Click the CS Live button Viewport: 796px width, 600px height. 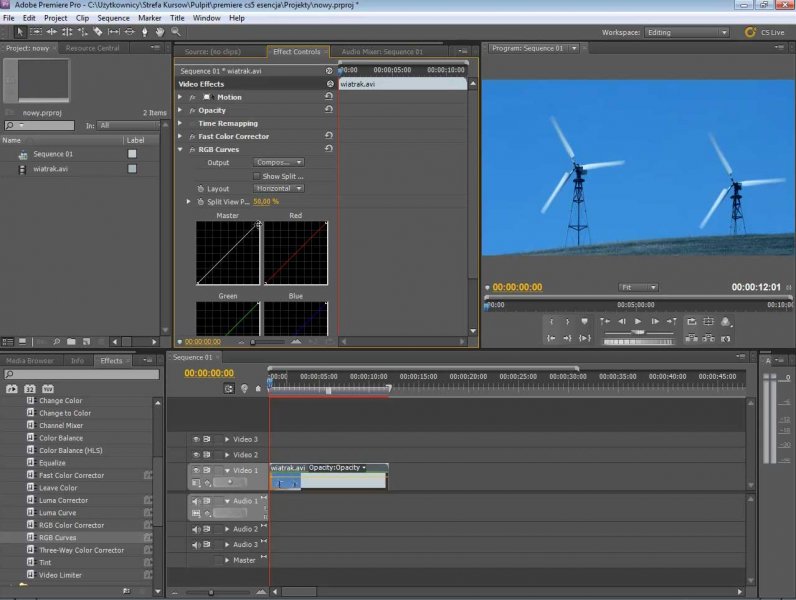coord(764,32)
